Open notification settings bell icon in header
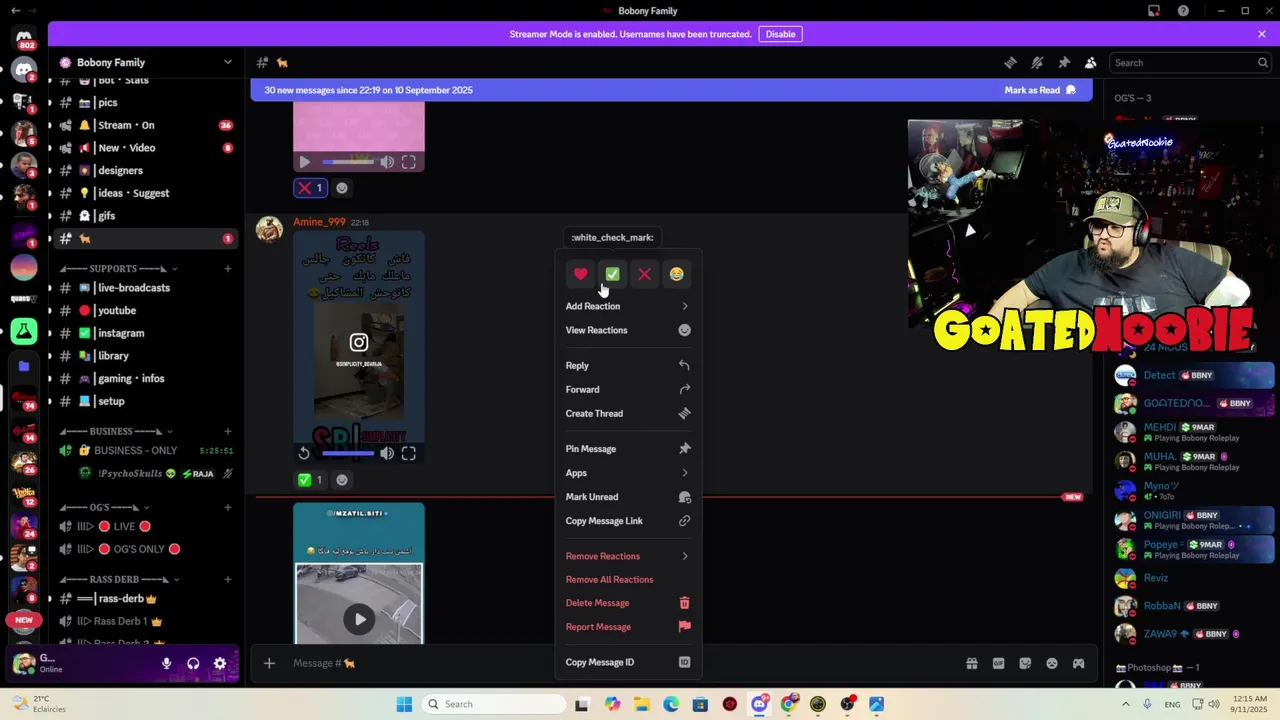Viewport: 1280px width, 720px height. [1037, 63]
